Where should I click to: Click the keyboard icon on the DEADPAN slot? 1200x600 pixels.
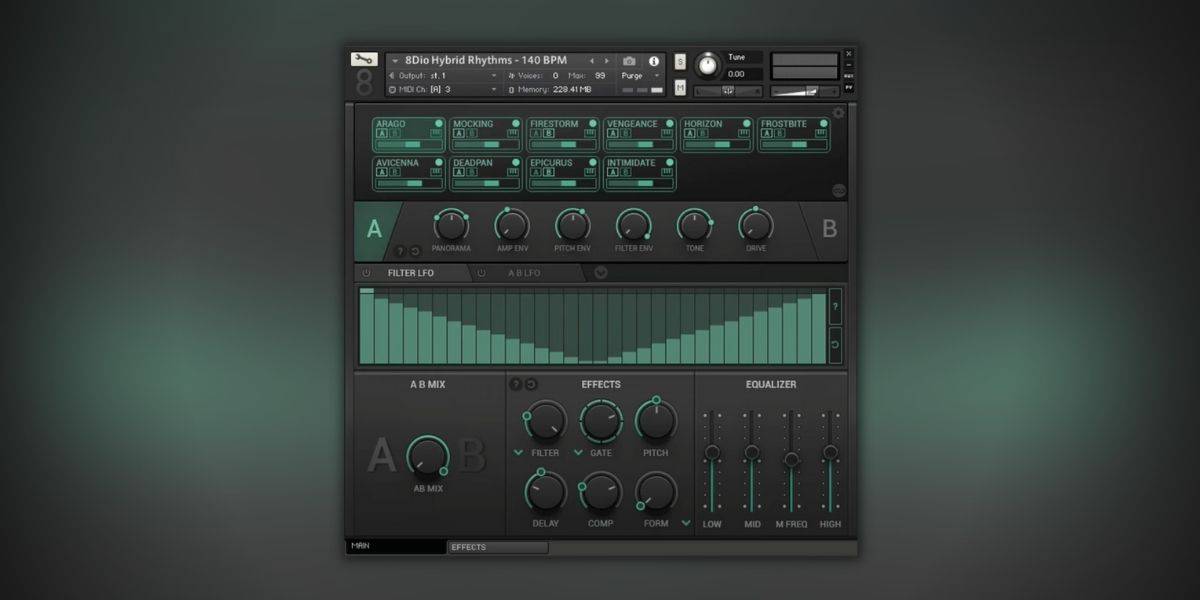pyautogui.click(x=513, y=172)
